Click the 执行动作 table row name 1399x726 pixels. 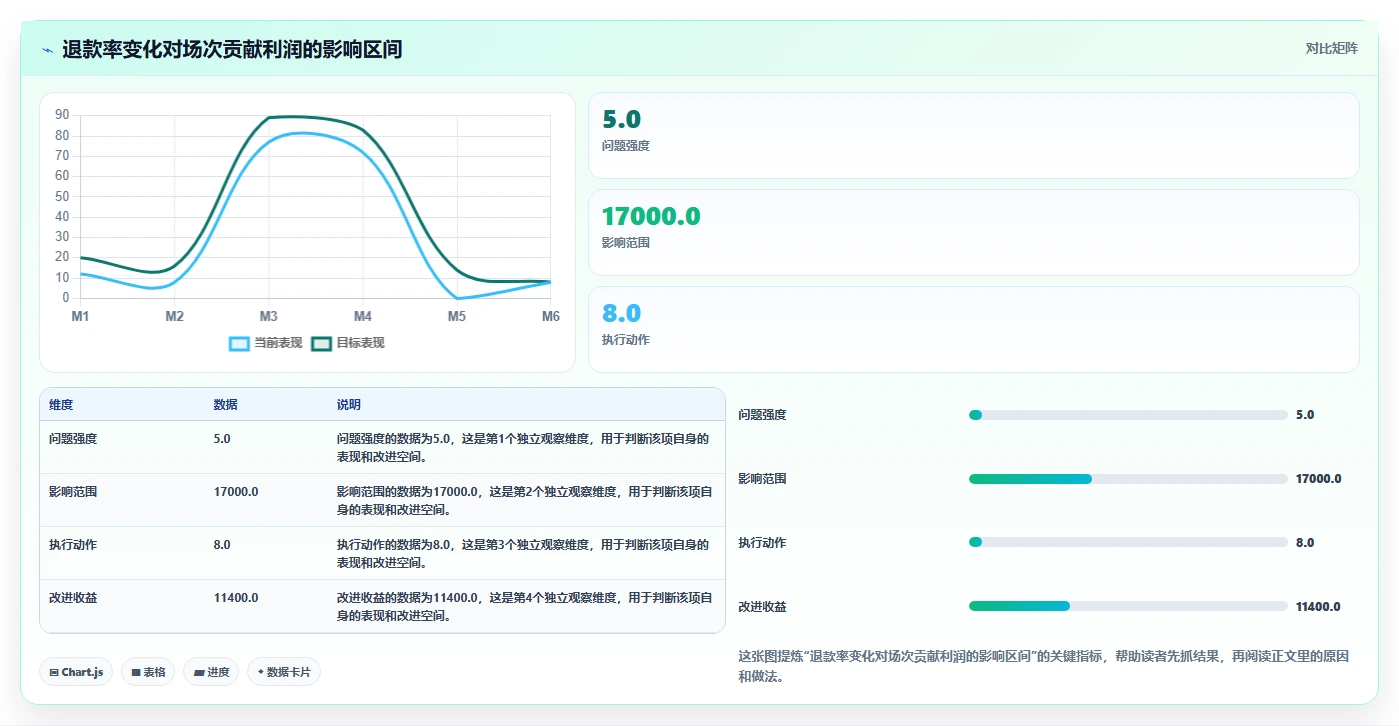[73, 544]
